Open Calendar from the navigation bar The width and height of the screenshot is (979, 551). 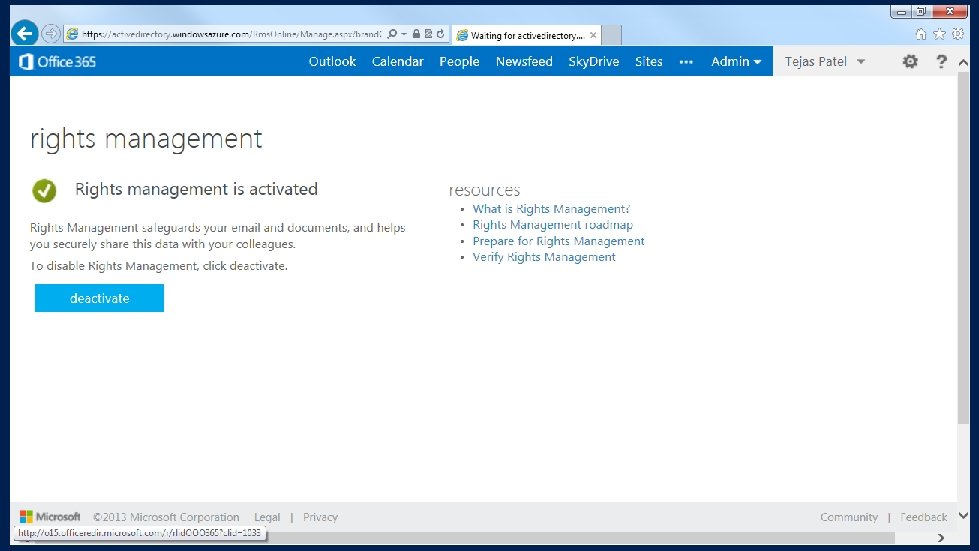pos(398,61)
